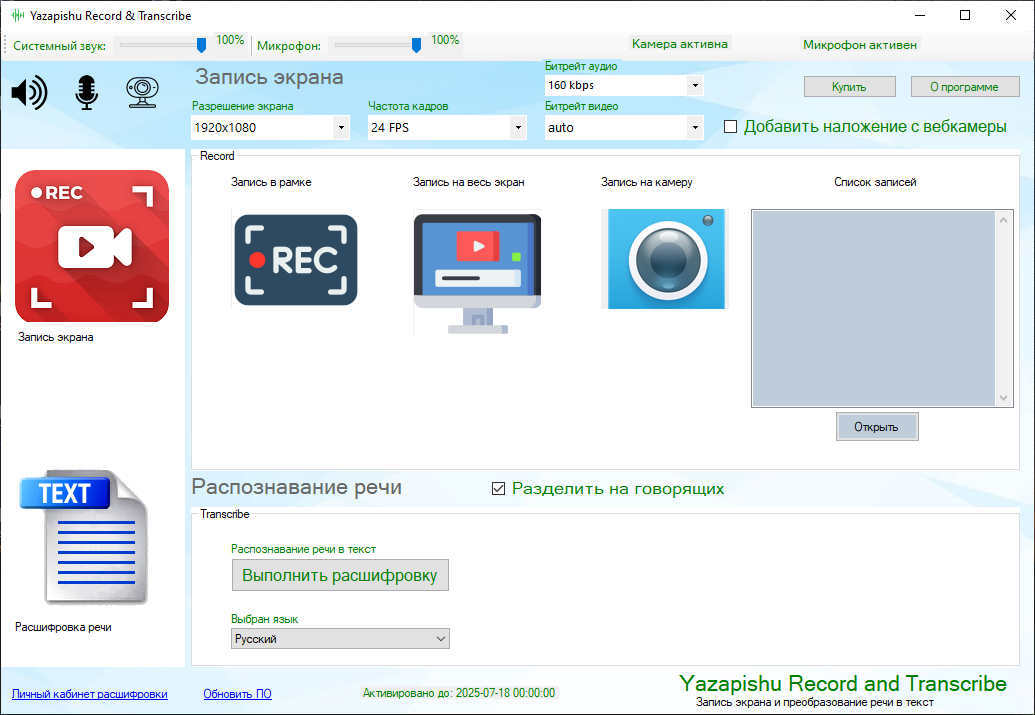
Task: Click the microphone icon
Action: (x=86, y=92)
